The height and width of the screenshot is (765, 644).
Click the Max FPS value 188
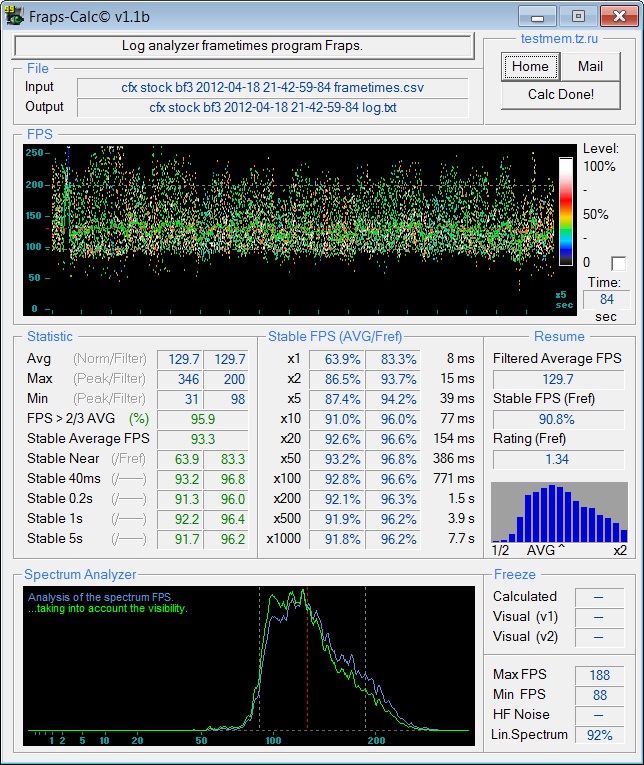(600, 675)
